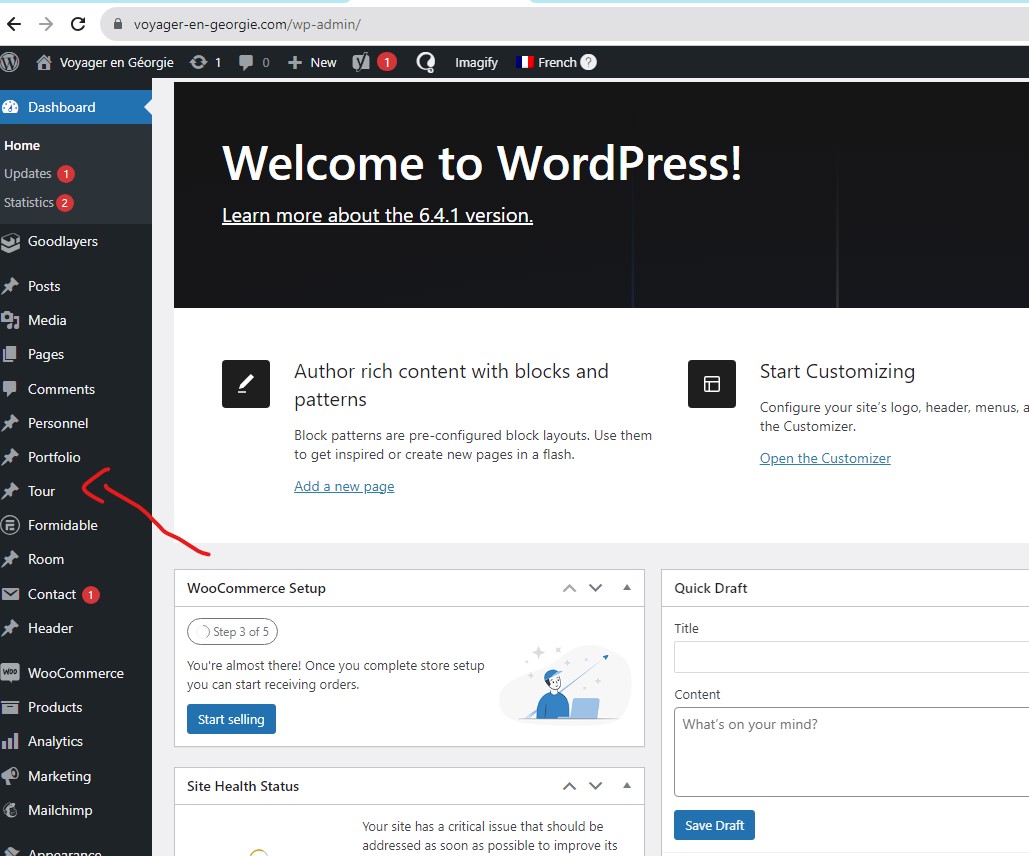Image resolution: width=1029 pixels, height=856 pixels.
Task: Click the Add a new page link
Action: click(x=344, y=486)
